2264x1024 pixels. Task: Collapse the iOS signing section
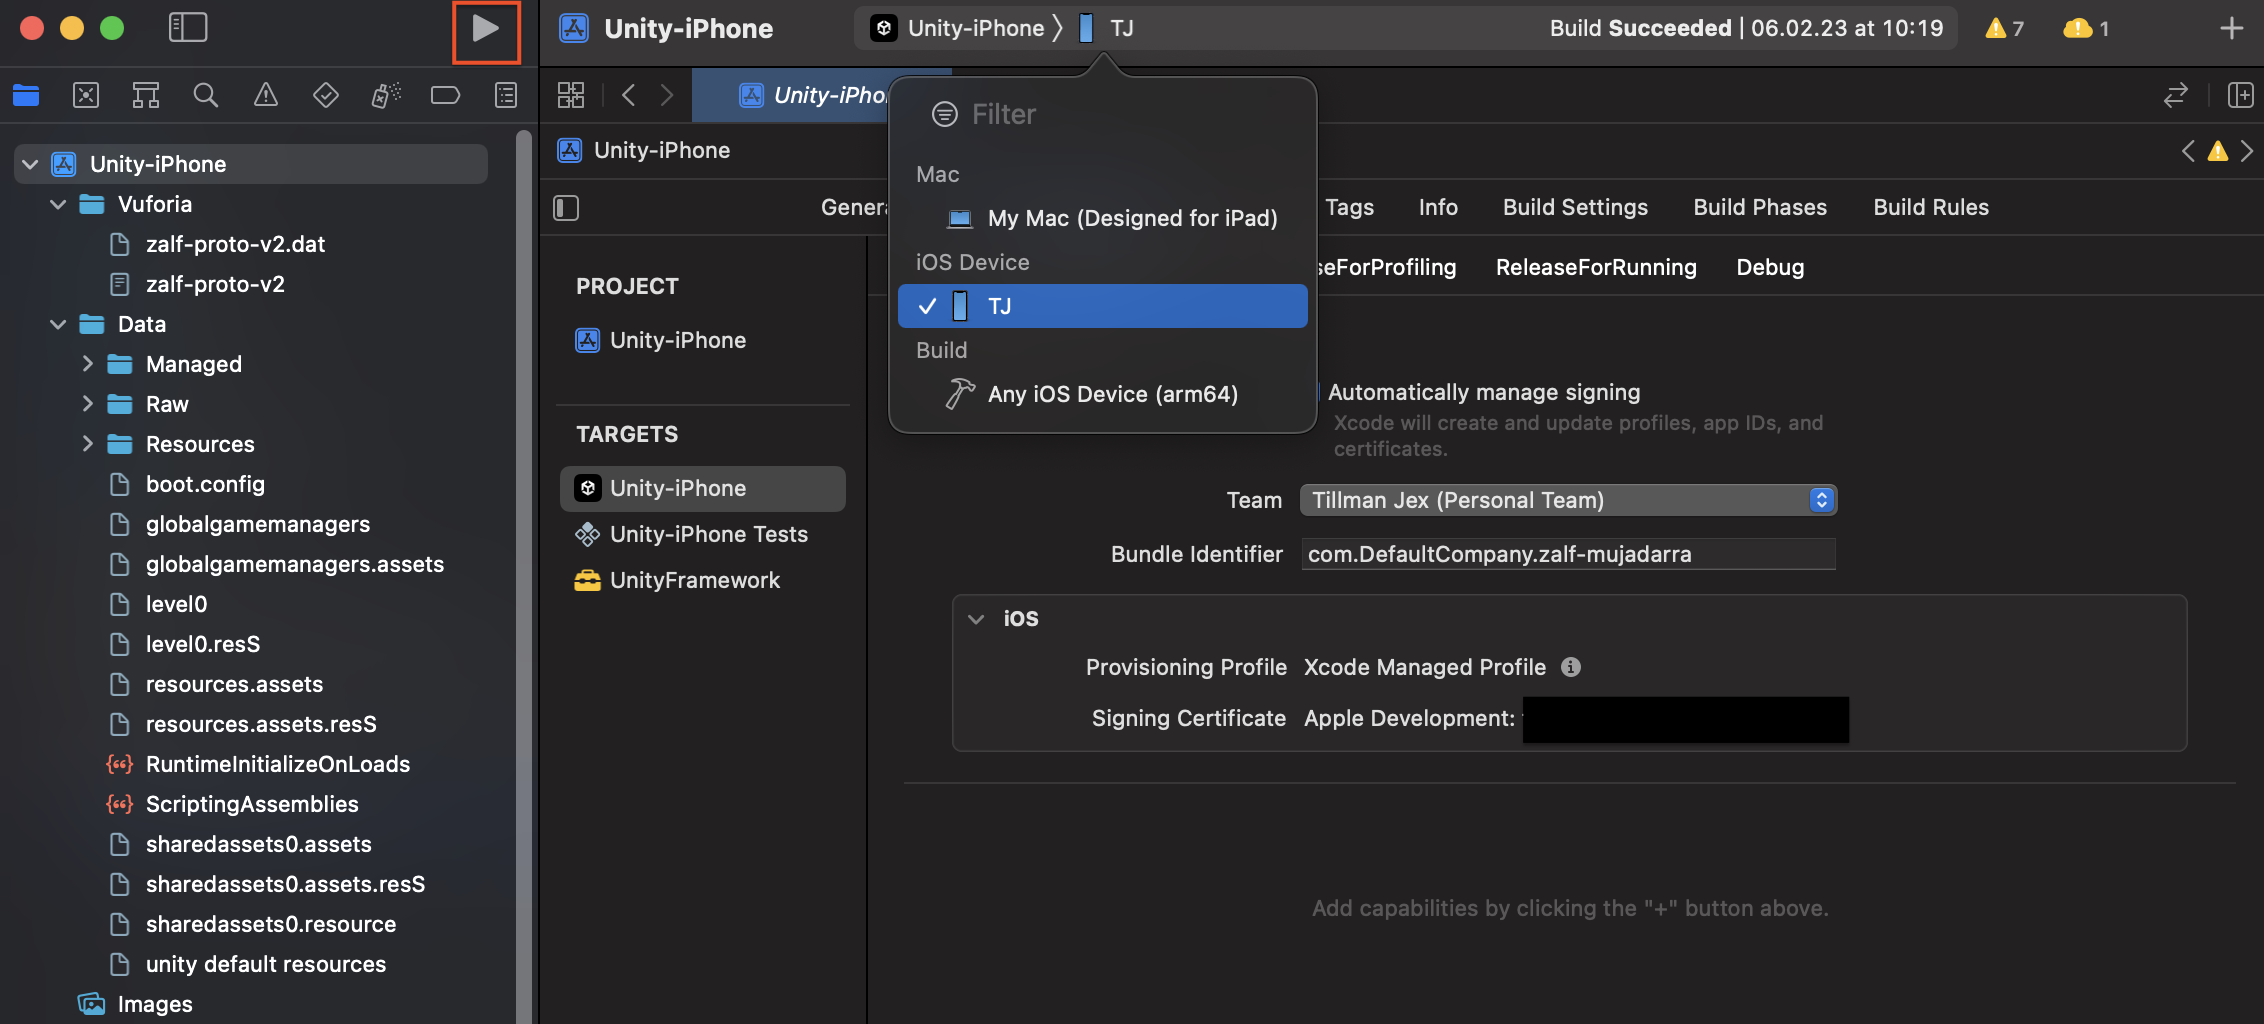click(976, 619)
